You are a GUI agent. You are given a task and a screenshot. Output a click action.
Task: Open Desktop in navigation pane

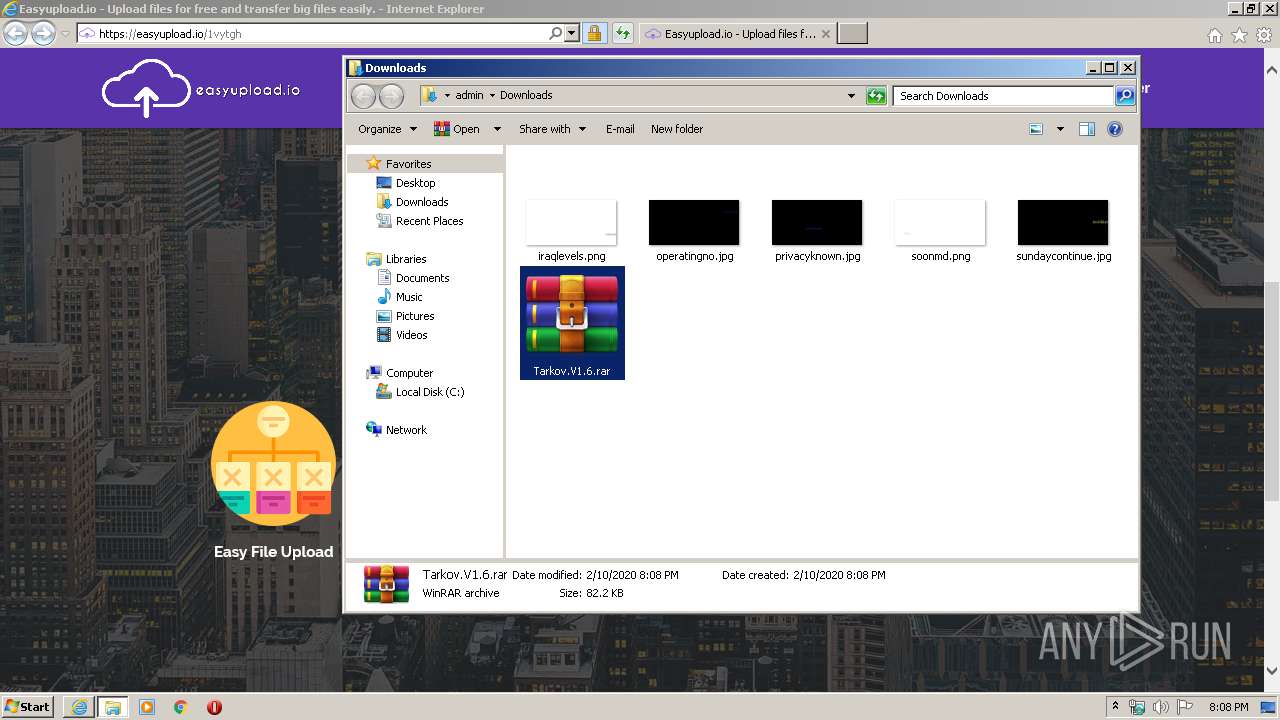[x=406, y=183]
